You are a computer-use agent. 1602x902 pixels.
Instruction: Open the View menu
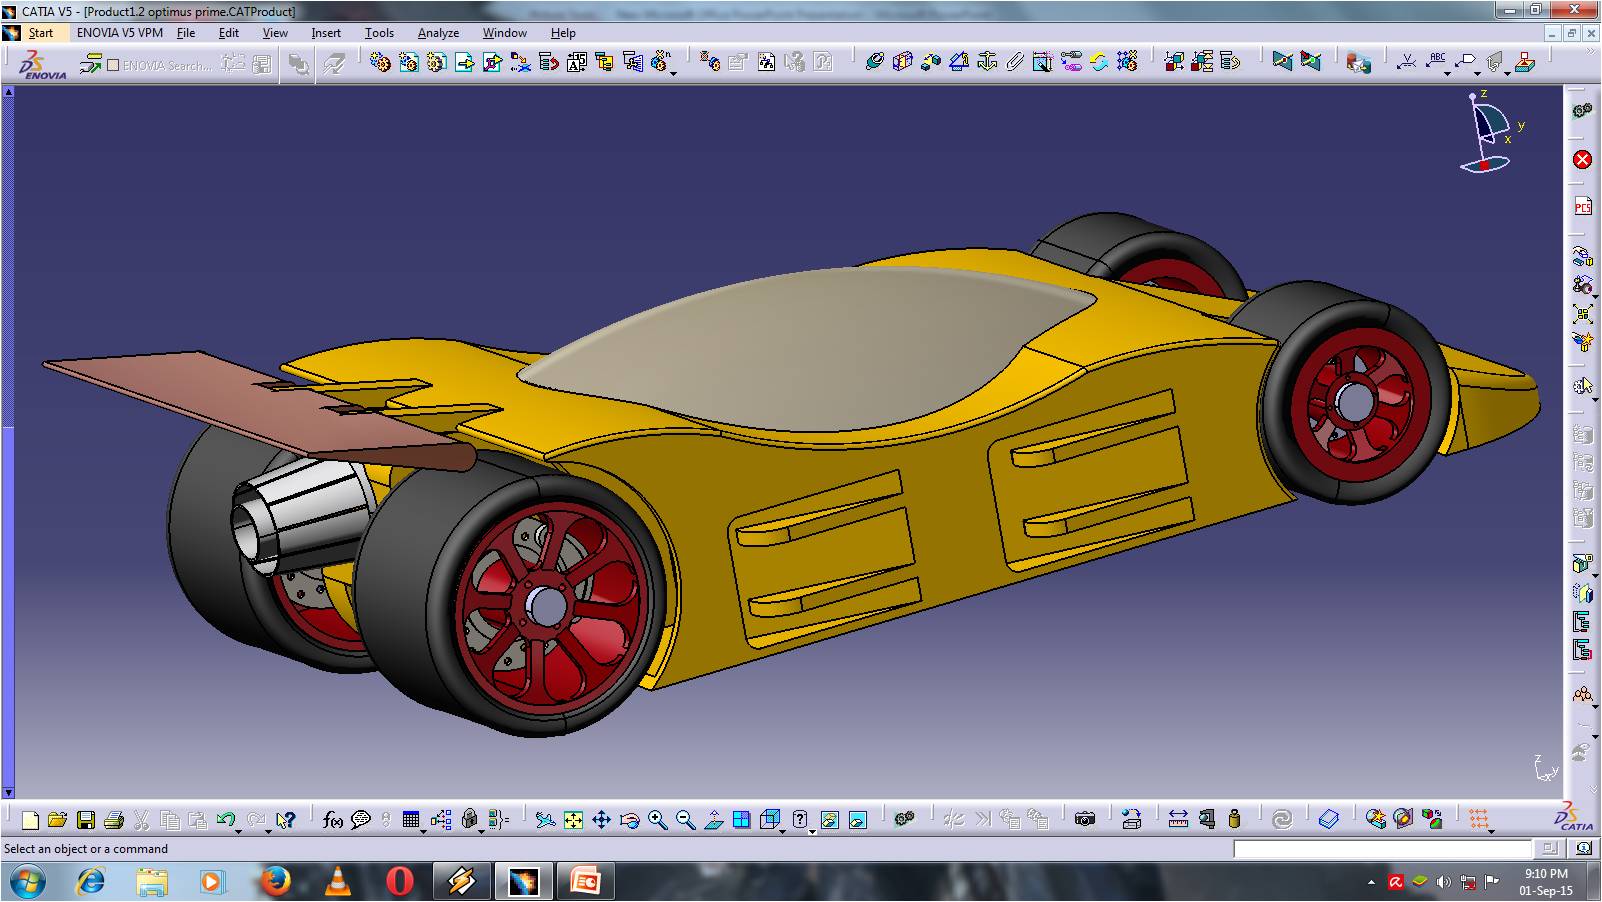pos(275,33)
